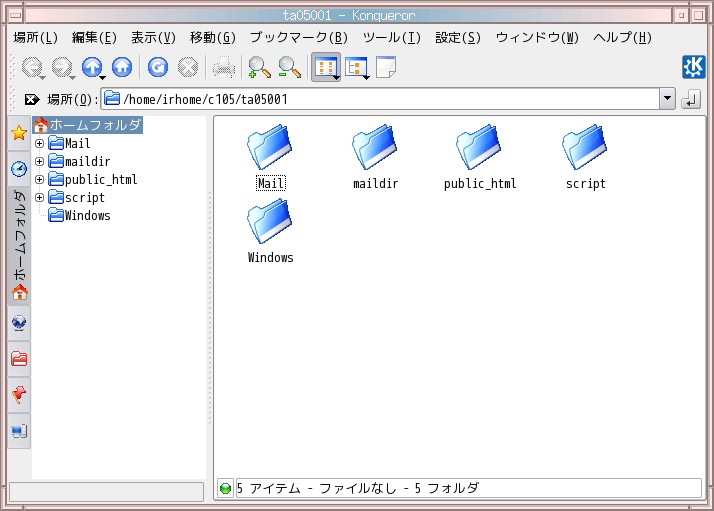Open the 移動(G) menu
This screenshot has width=714, height=511.
click(x=213, y=37)
